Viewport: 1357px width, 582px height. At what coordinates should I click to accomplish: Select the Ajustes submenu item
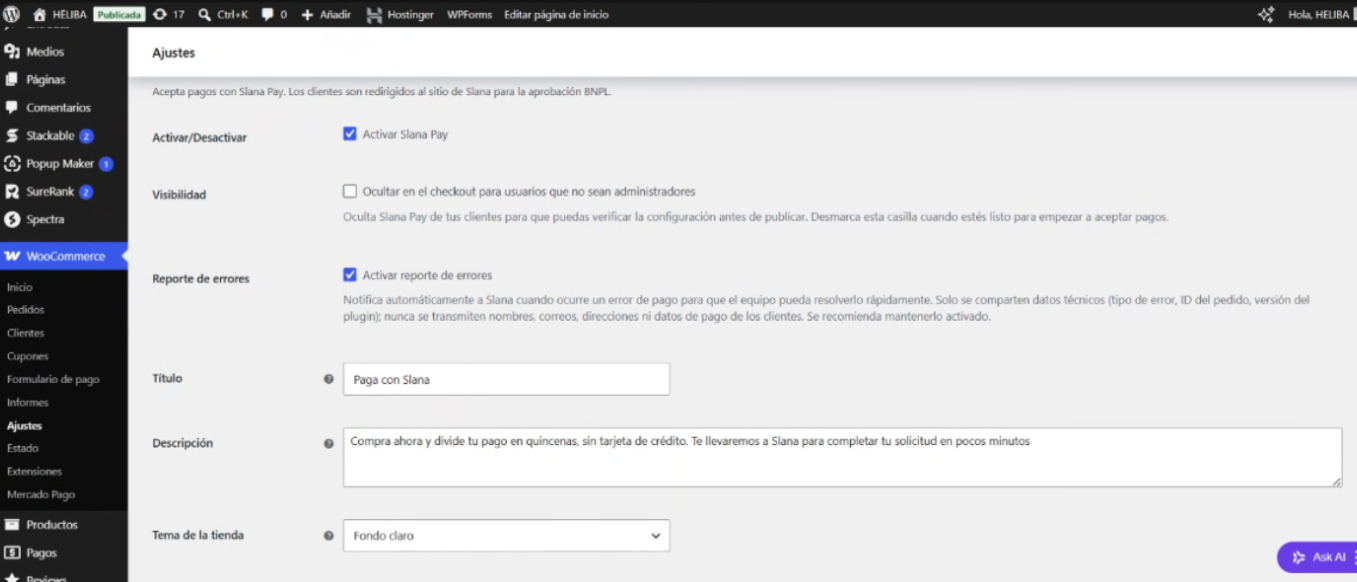tap(24, 426)
